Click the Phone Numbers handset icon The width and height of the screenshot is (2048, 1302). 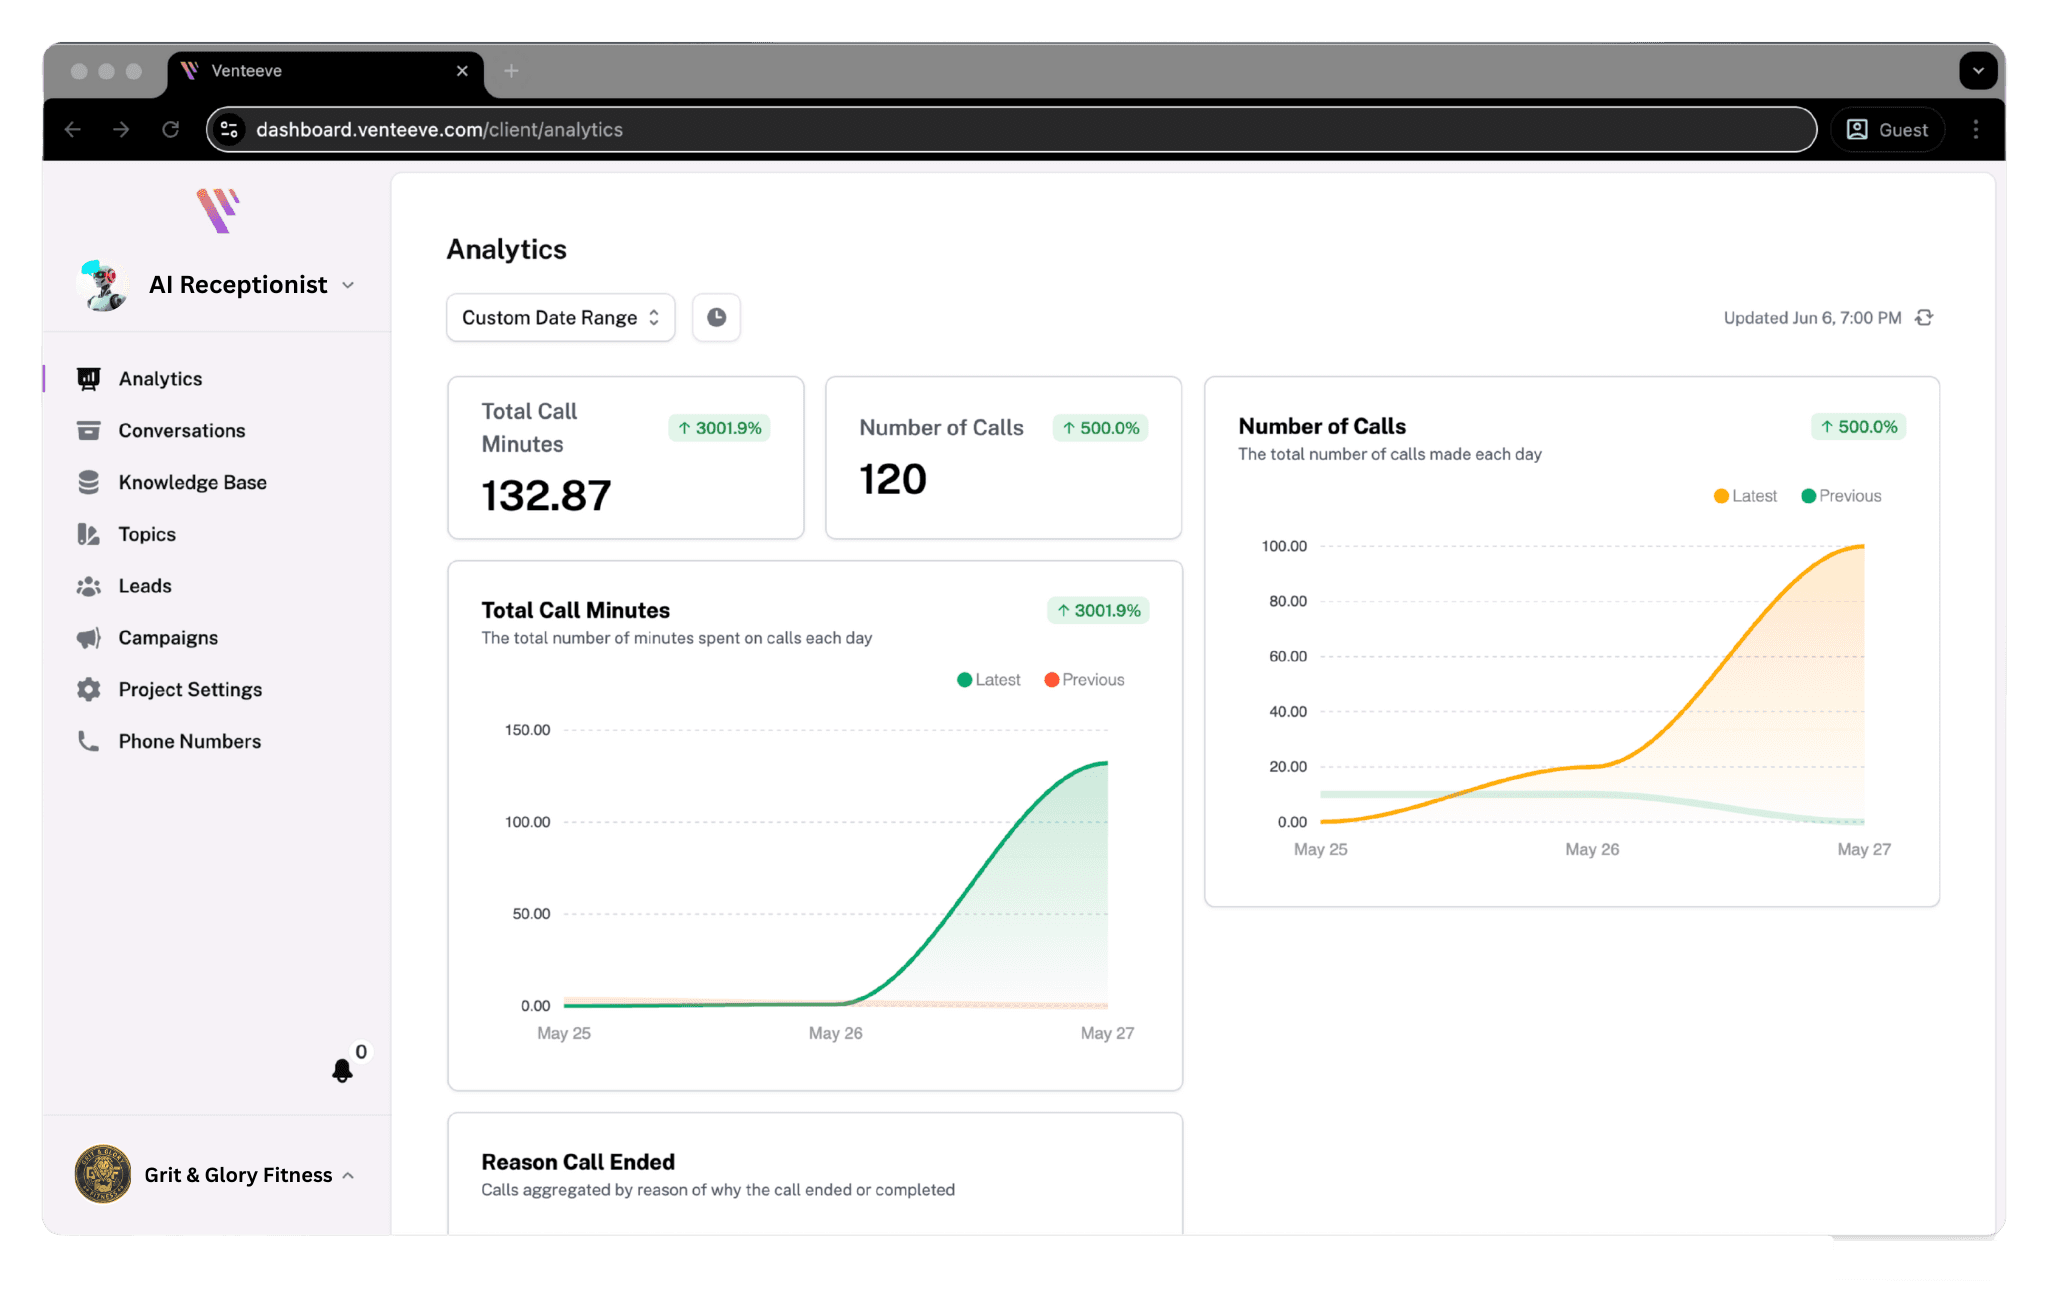(88, 741)
